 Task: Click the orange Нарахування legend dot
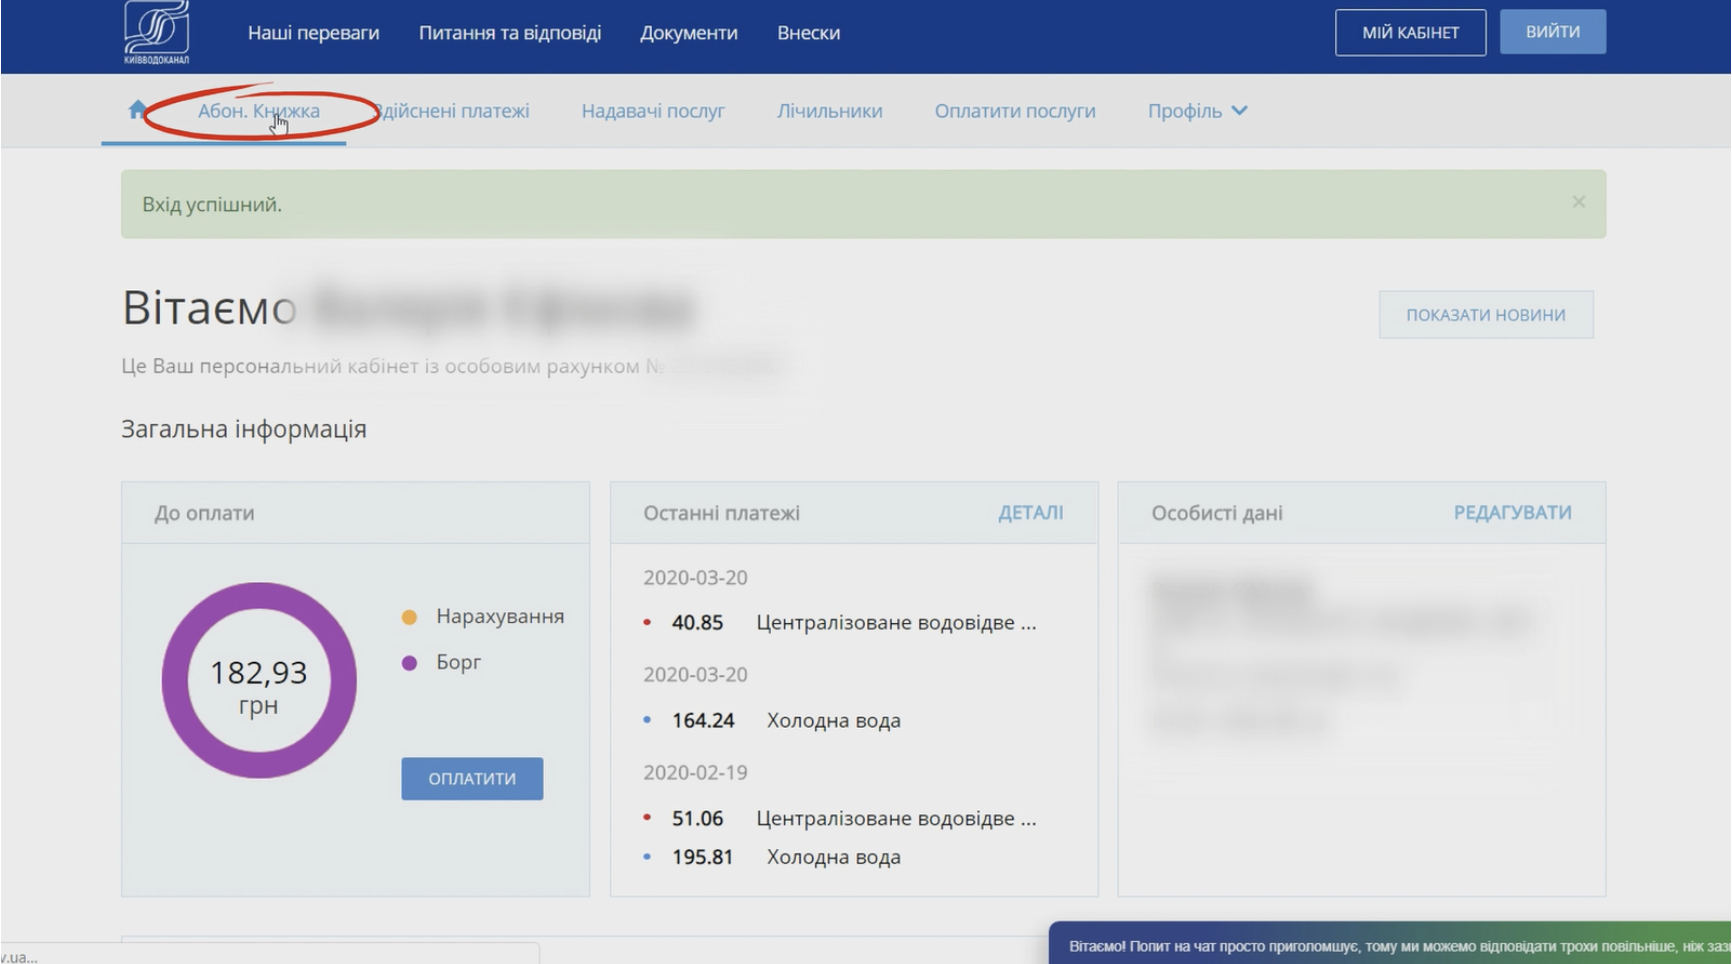pyautogui.click(x=409, y=617)
